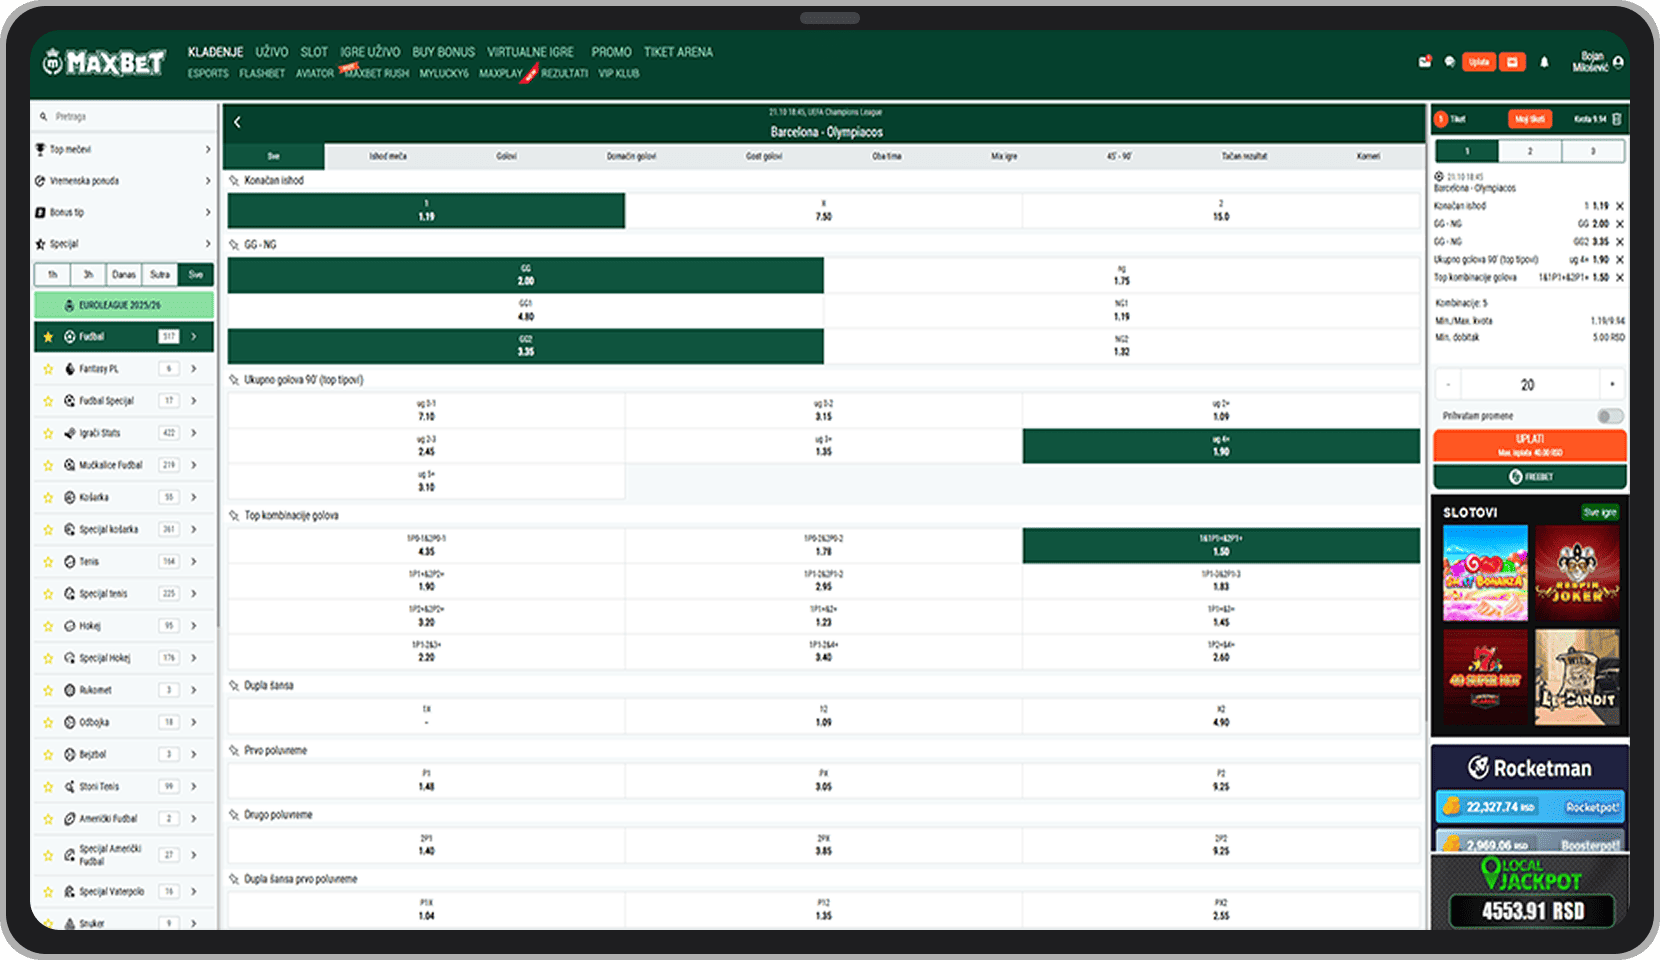Click the pin icon beside GG - NG
Image resolution: width=1660 pixels, height=960 pixels.
[x=234, y=244]
